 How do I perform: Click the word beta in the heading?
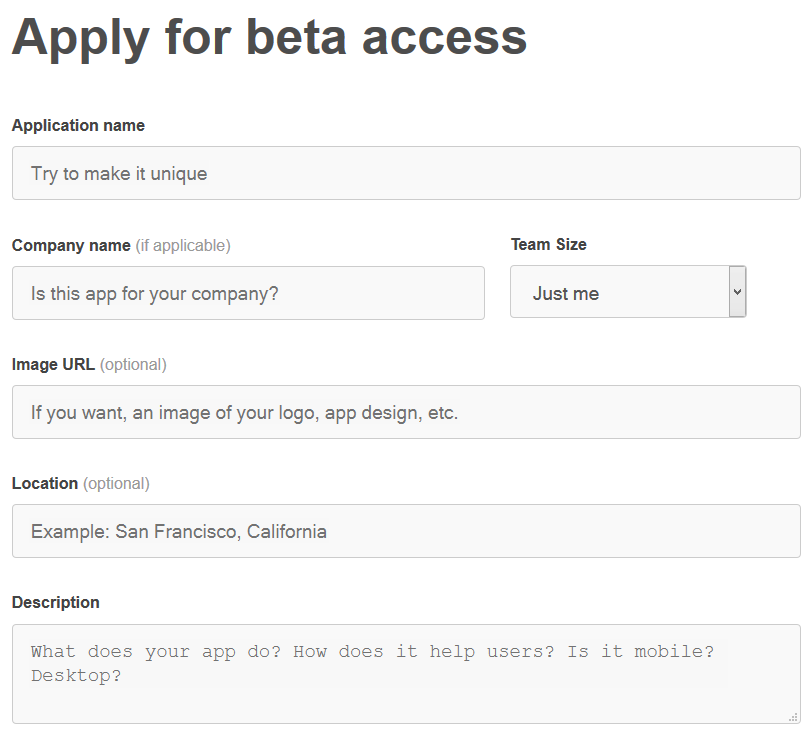295,38
